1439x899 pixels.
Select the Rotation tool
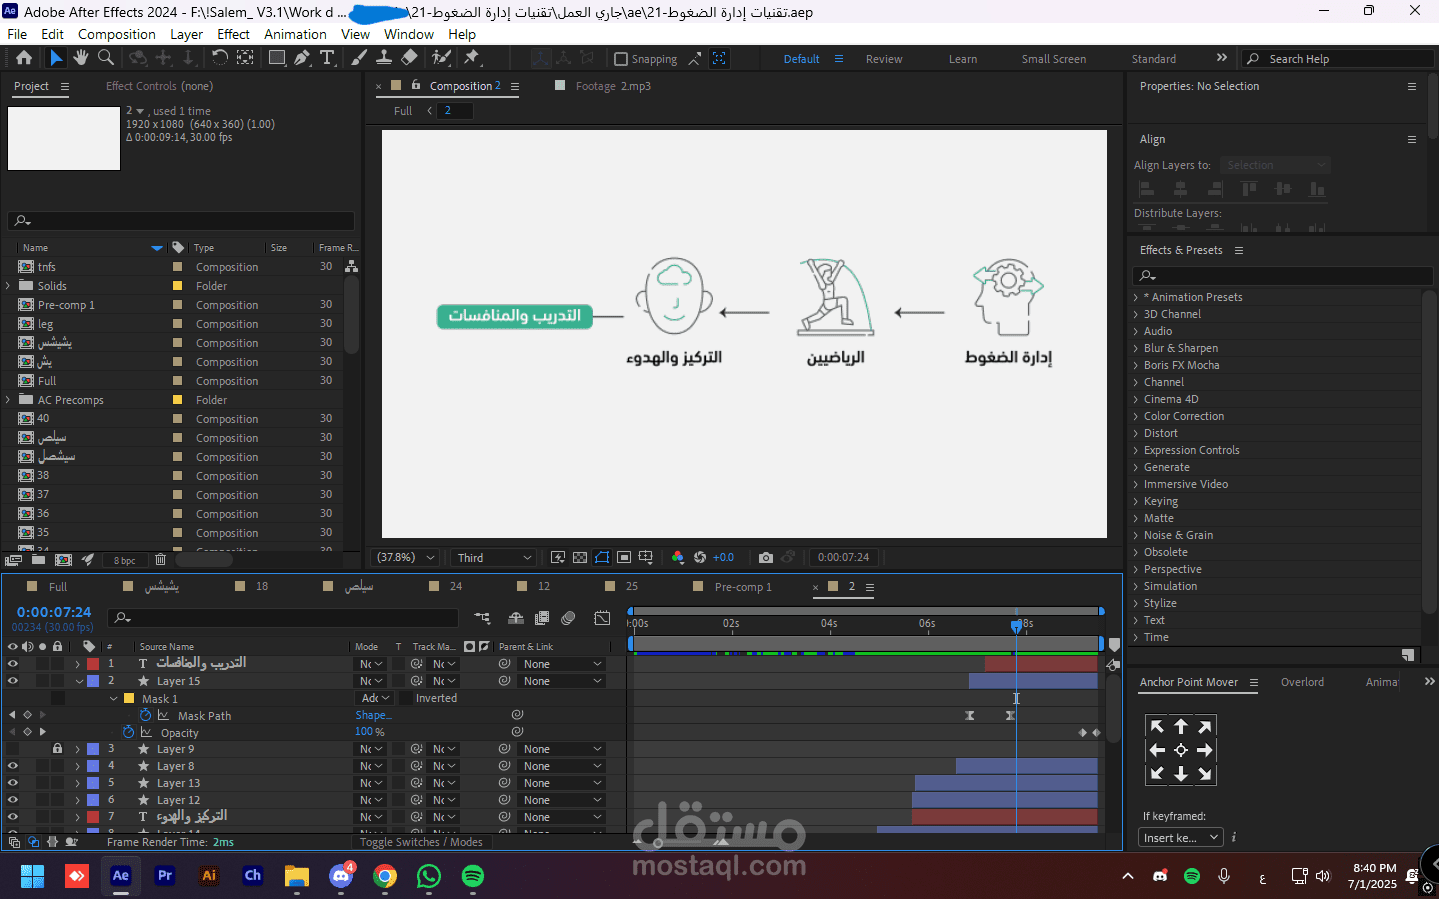[220, 58]
